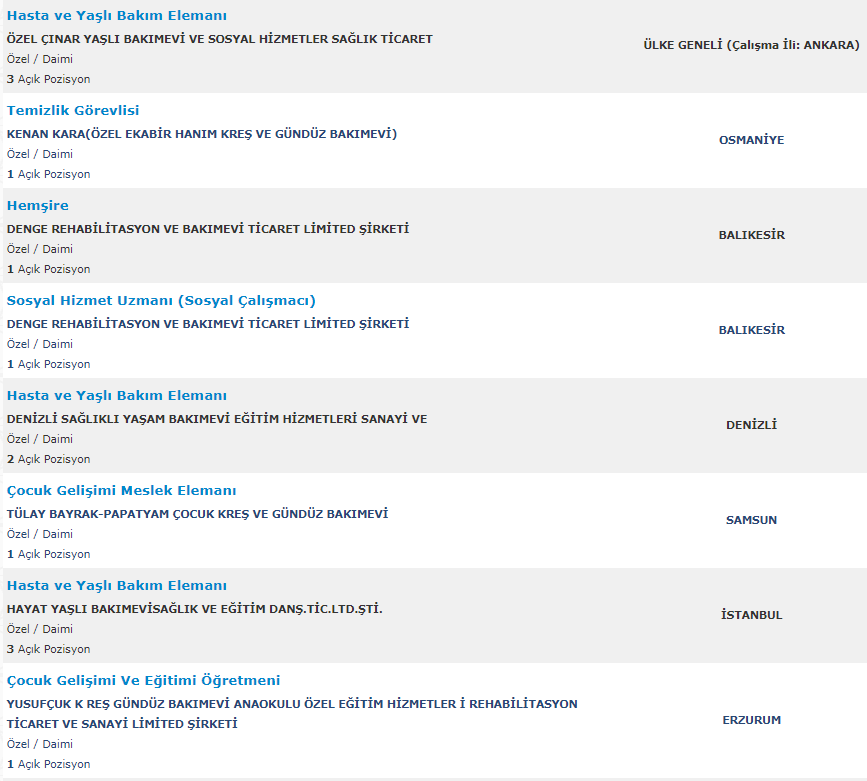The width and height of the screenshot is (867, 781).
Task: Open Sosyal Hizmet Uzmanı (Sosyal Çalışmacı) listing
Action: (161, 301)
